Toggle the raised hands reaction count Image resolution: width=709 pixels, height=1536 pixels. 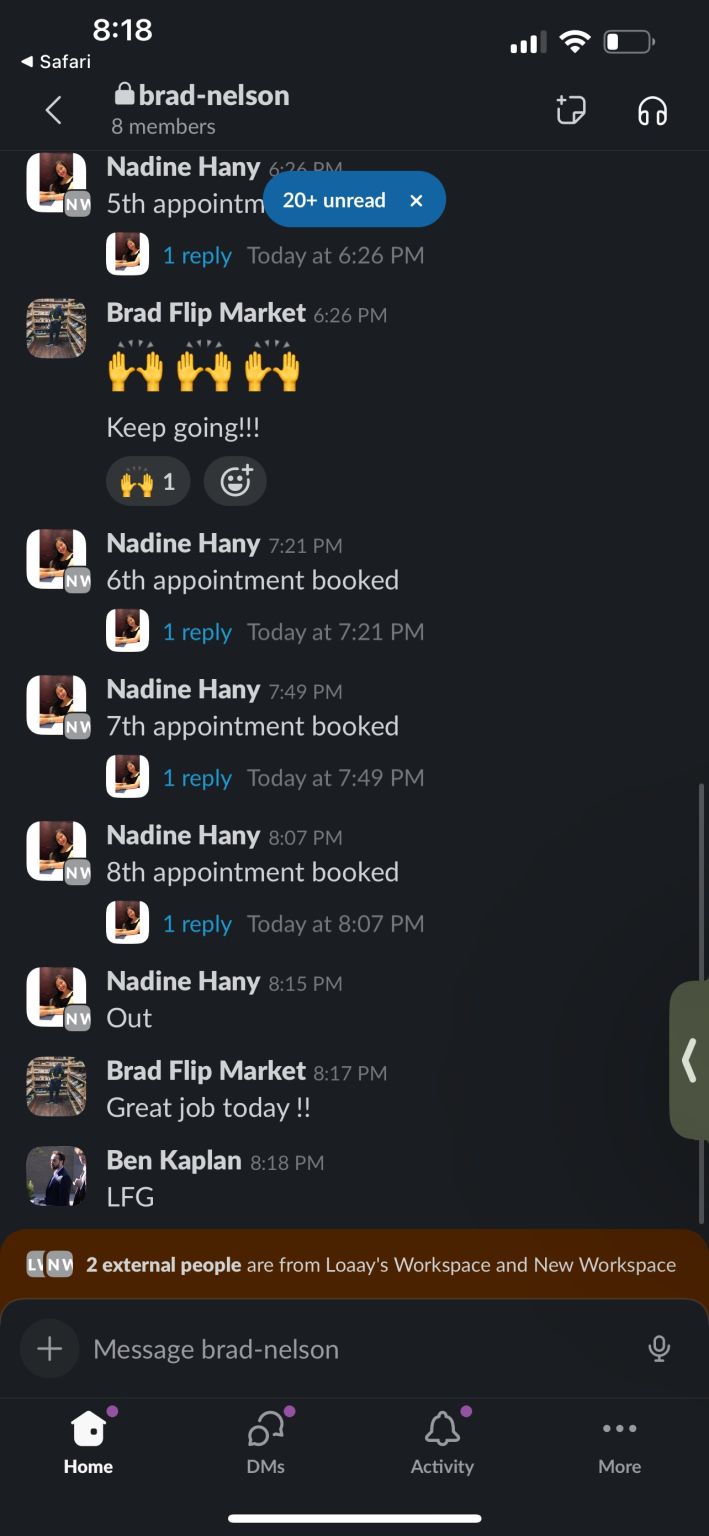pyautogui.click(x=148, y=482)
